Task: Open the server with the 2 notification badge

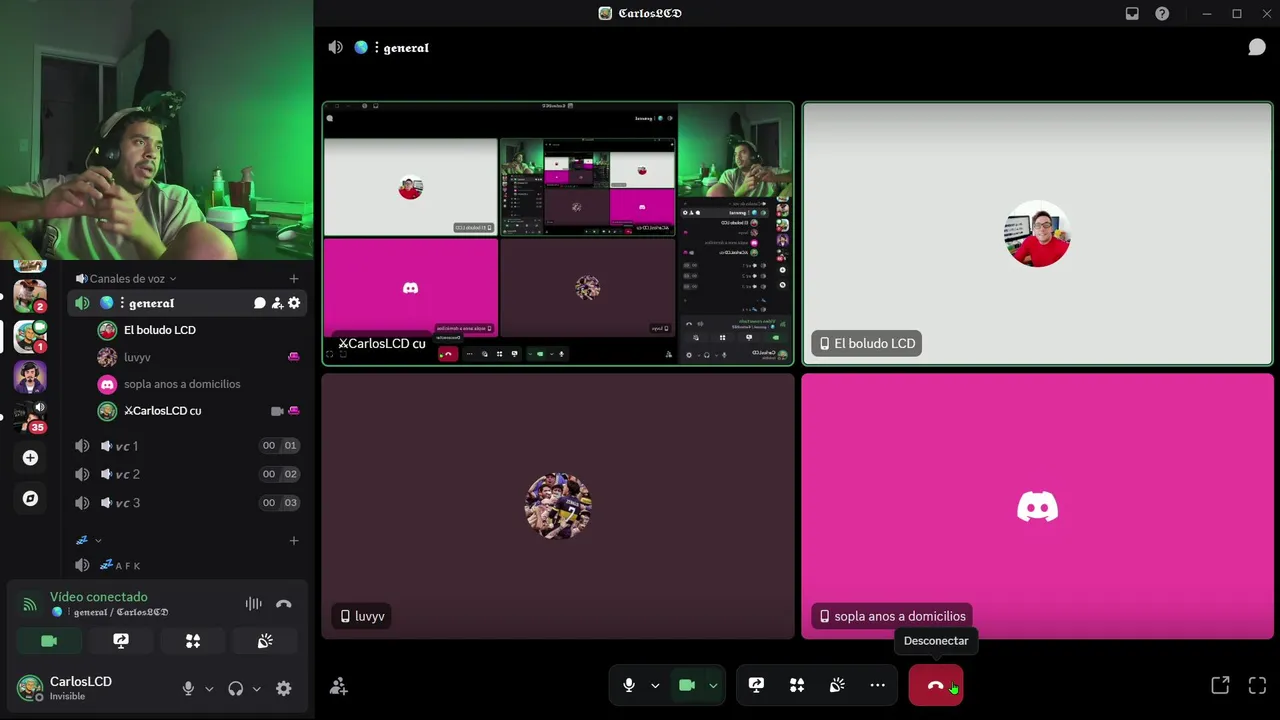Action: [30, 296]
